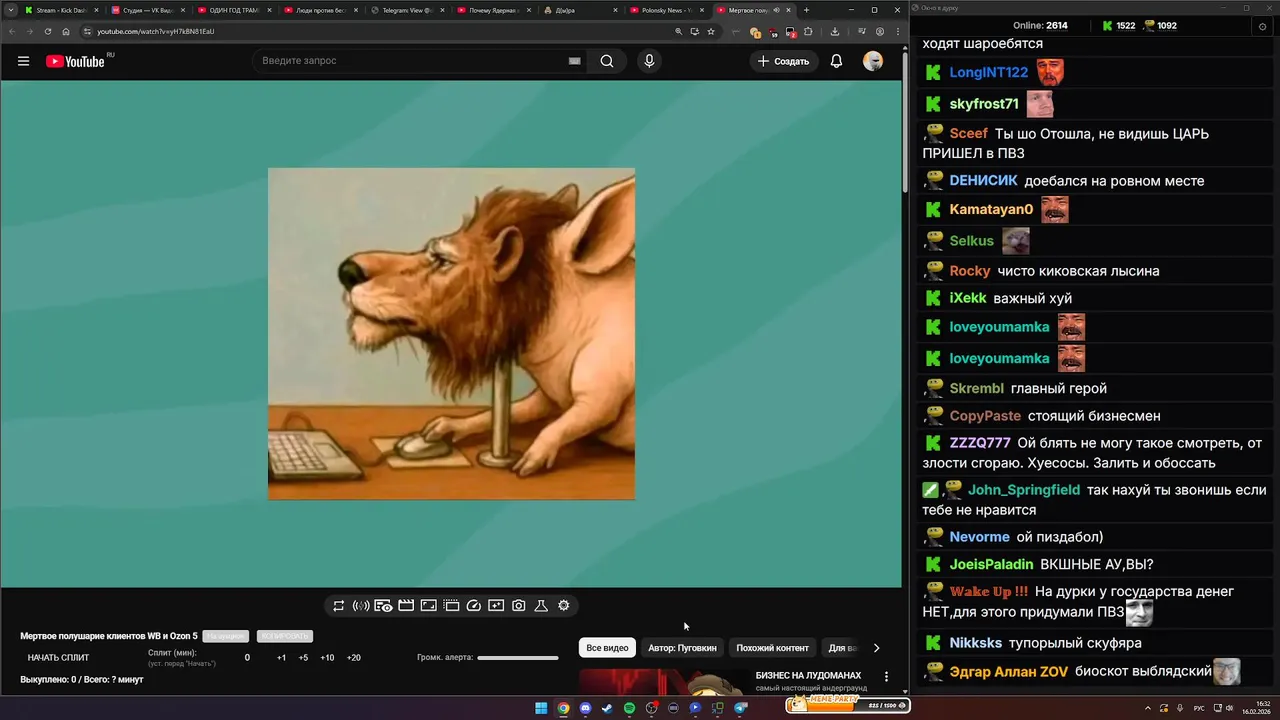Add +1 minute to the split
This screenshot has height=720, width=1280.
(281, 658)
